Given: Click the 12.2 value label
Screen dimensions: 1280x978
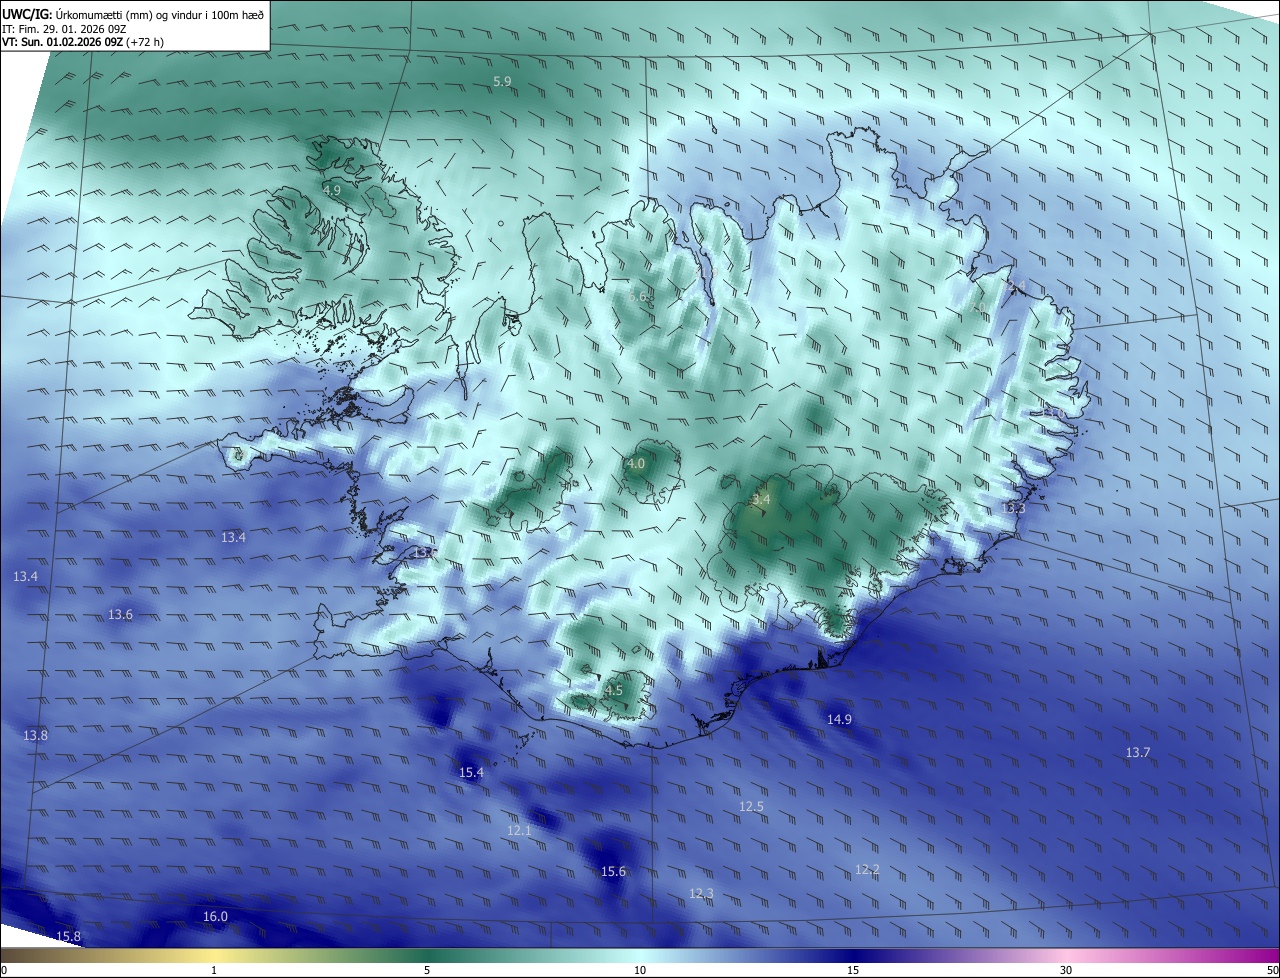Looking at the screenshot, I should tap(867, 870).
